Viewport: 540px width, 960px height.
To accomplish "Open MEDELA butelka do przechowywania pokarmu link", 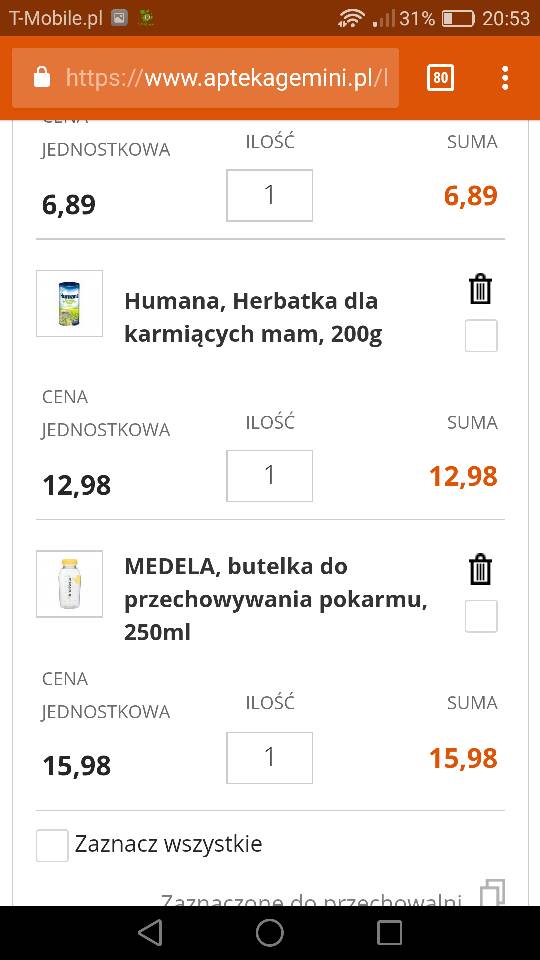I will pyautogui.click(x=276, y=599).
